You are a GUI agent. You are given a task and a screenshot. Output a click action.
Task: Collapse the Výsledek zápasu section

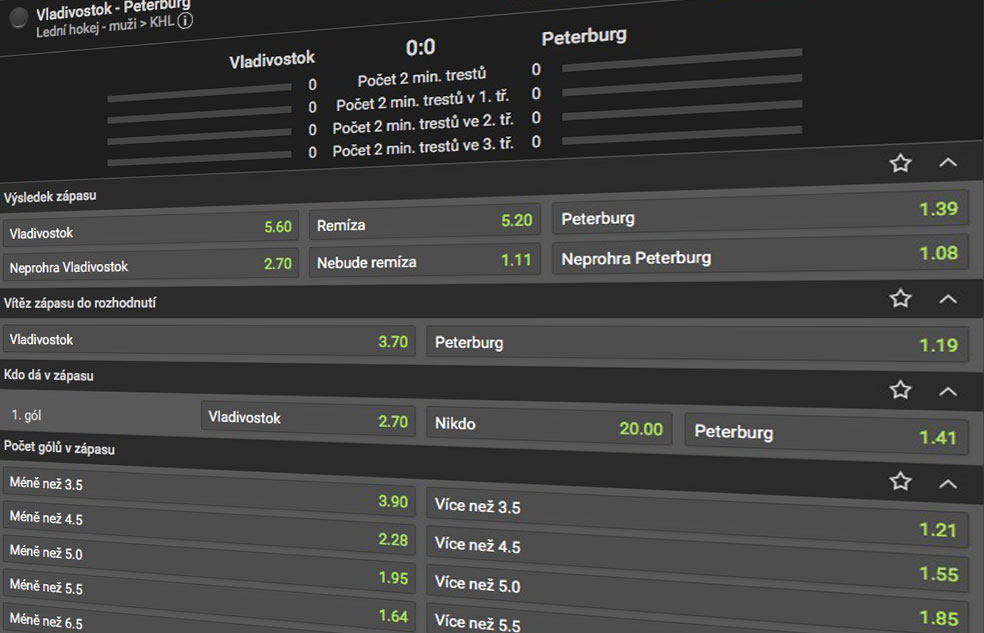click(948, 163)
